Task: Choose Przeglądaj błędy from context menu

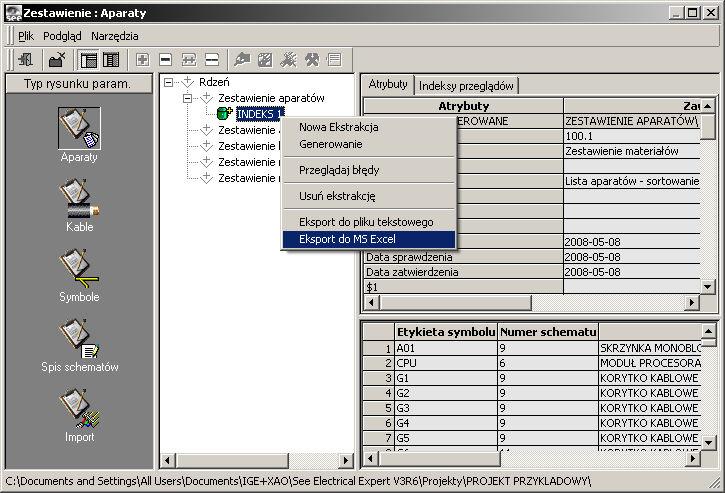Action: pyautogui.click(x=369, y=170)
